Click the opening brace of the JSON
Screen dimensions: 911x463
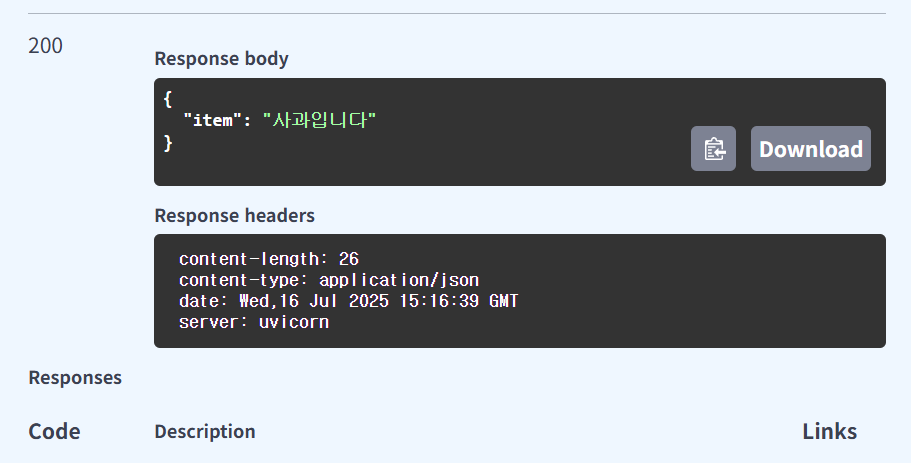[168, 99]
